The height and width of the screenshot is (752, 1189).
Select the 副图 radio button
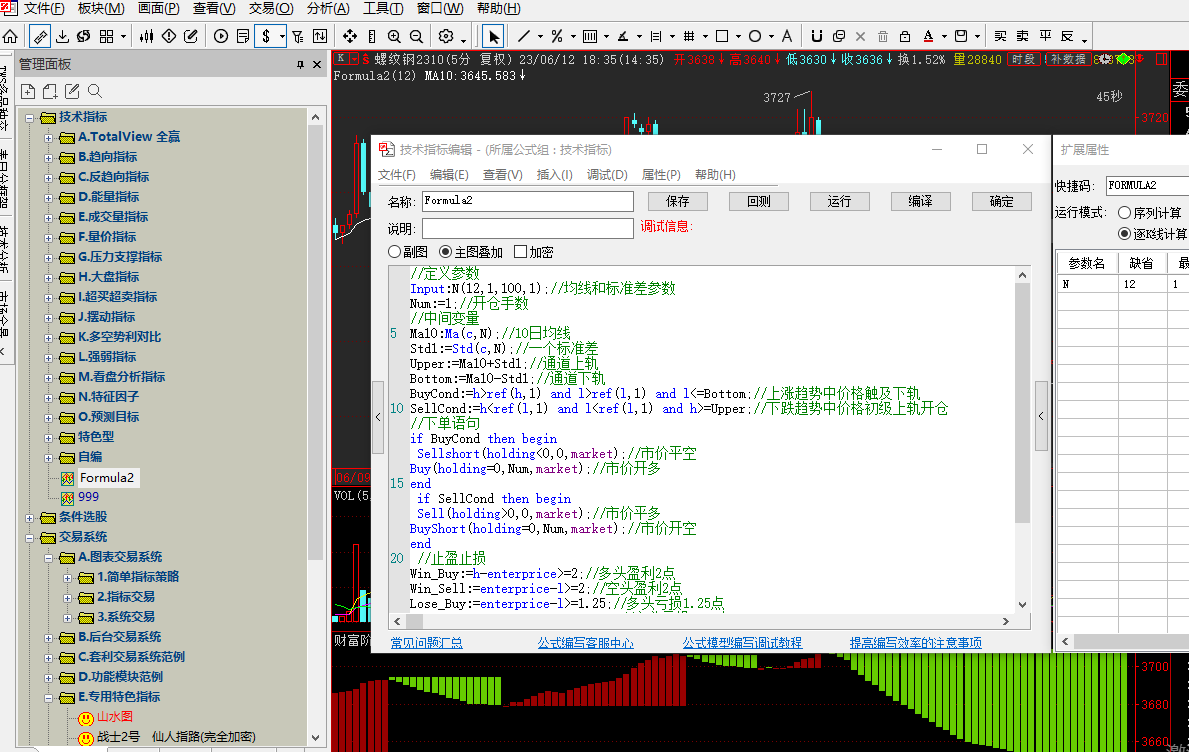pyautogui.click(x=394, y=252)
